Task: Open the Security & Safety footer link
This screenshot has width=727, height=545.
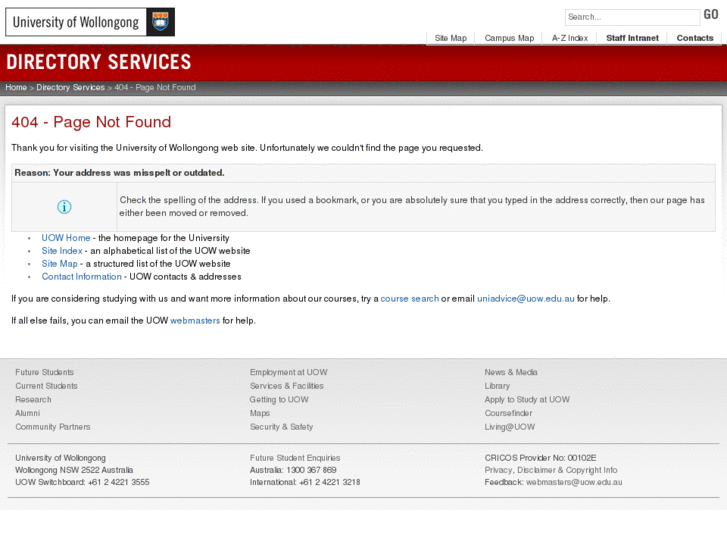Action: point(281,427)
